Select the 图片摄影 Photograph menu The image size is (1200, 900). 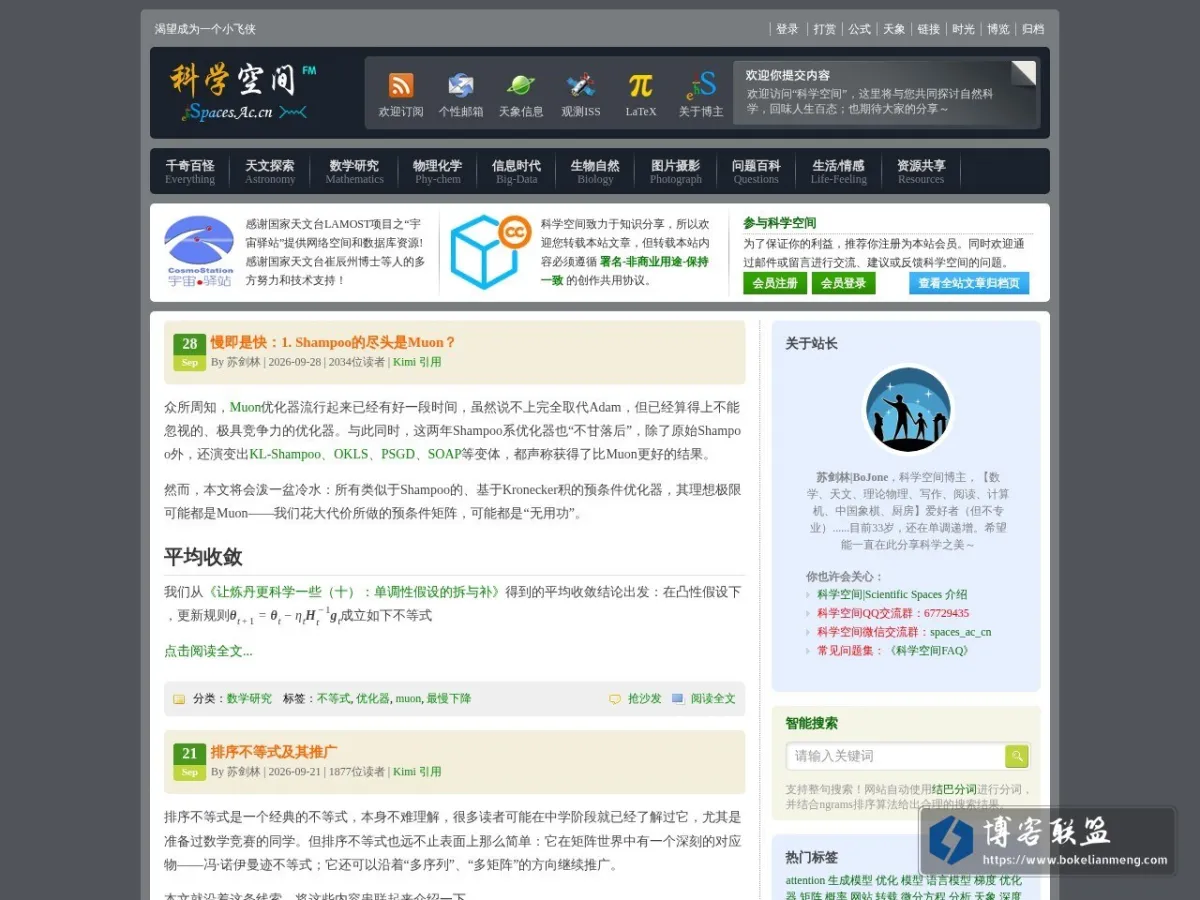coord(676,172)
